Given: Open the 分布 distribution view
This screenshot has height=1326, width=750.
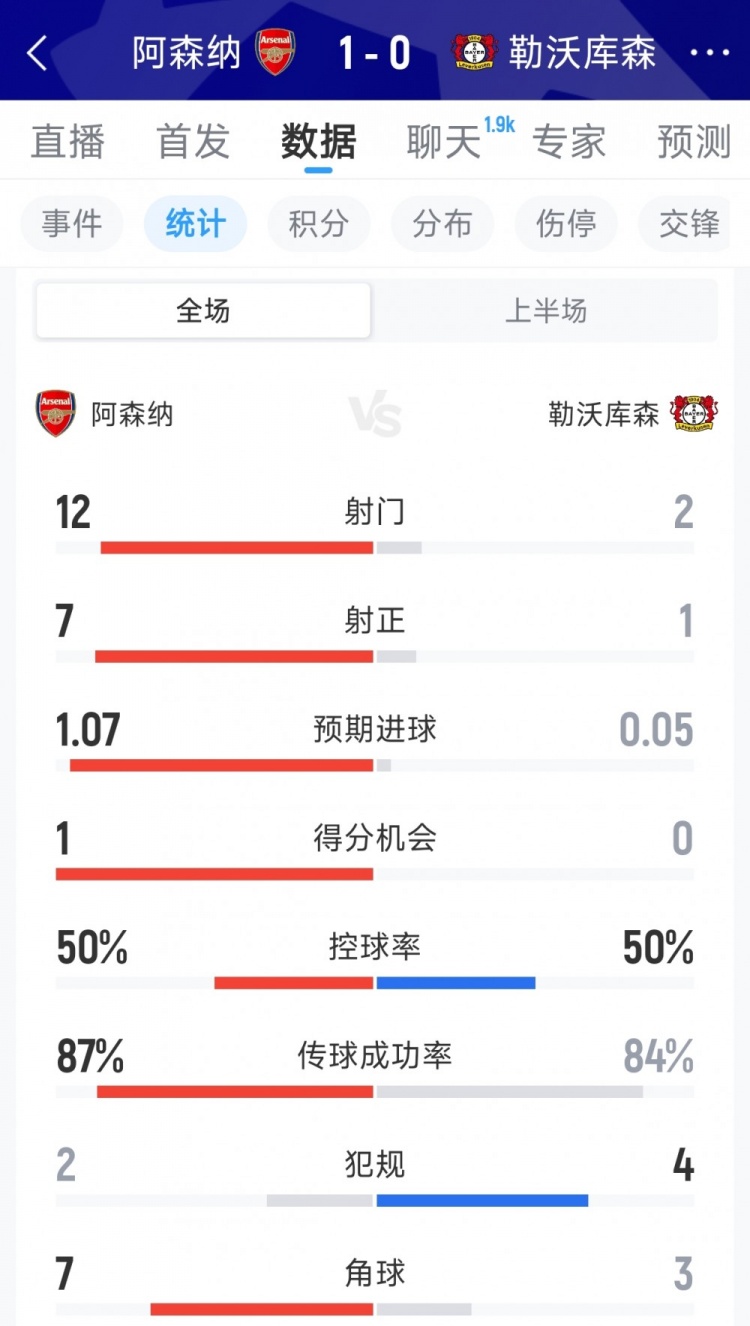Looking at the screenshot, I should pos(442,224).
